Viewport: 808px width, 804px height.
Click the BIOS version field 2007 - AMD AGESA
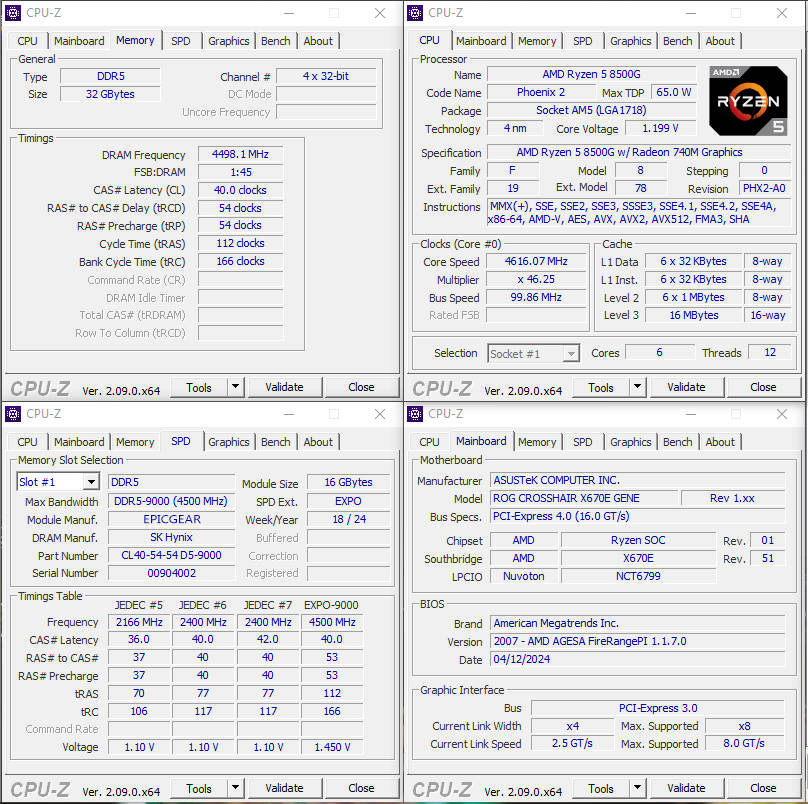[637, 641]
